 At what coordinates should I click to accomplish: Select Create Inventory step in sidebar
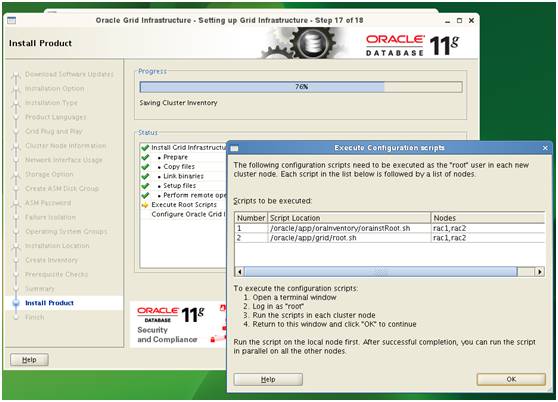51,260
